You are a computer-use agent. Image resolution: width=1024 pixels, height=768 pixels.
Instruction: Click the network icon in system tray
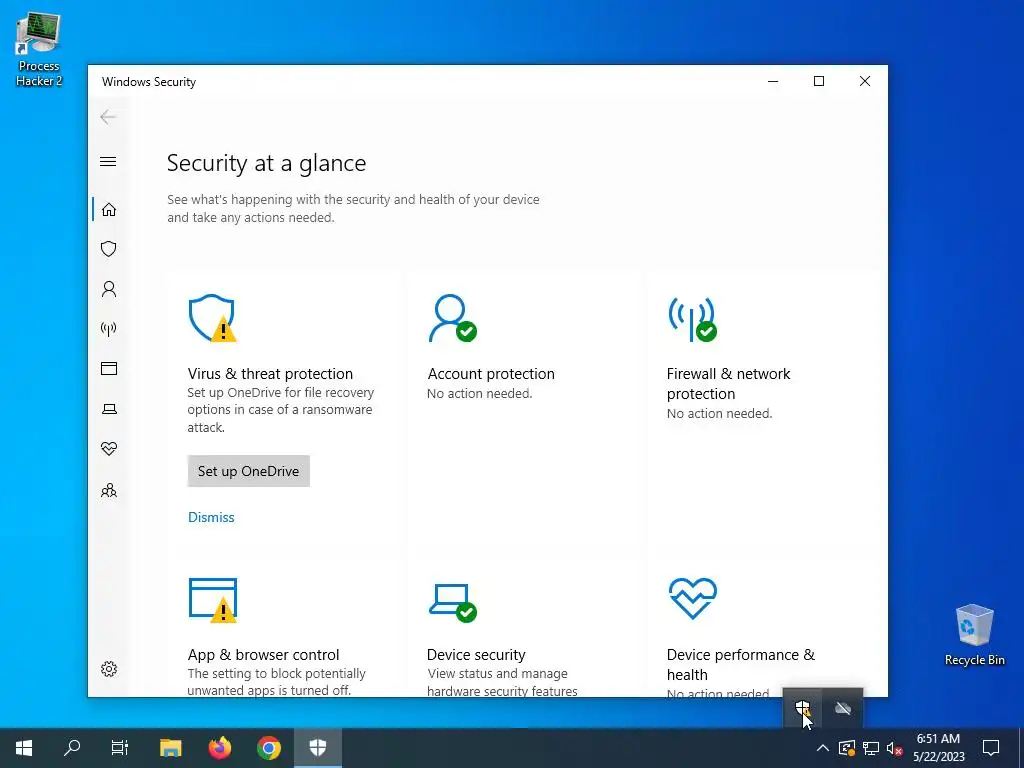pos(871,748)
